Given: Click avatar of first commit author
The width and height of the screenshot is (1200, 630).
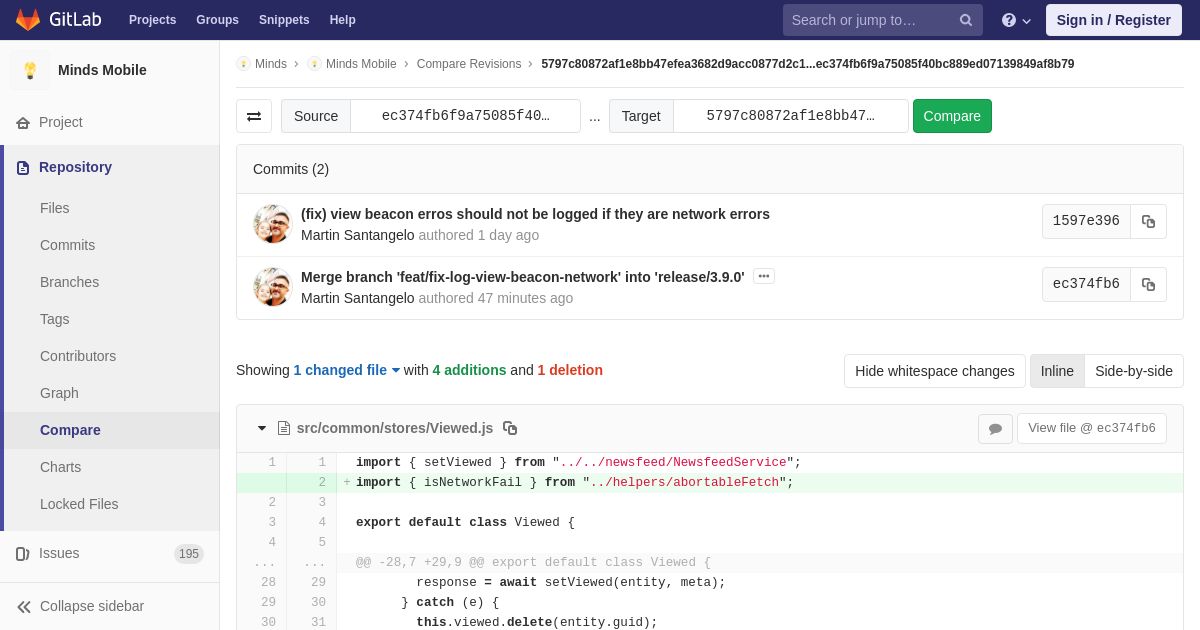Looking at the screenshot, I should [x=272, y=224].
